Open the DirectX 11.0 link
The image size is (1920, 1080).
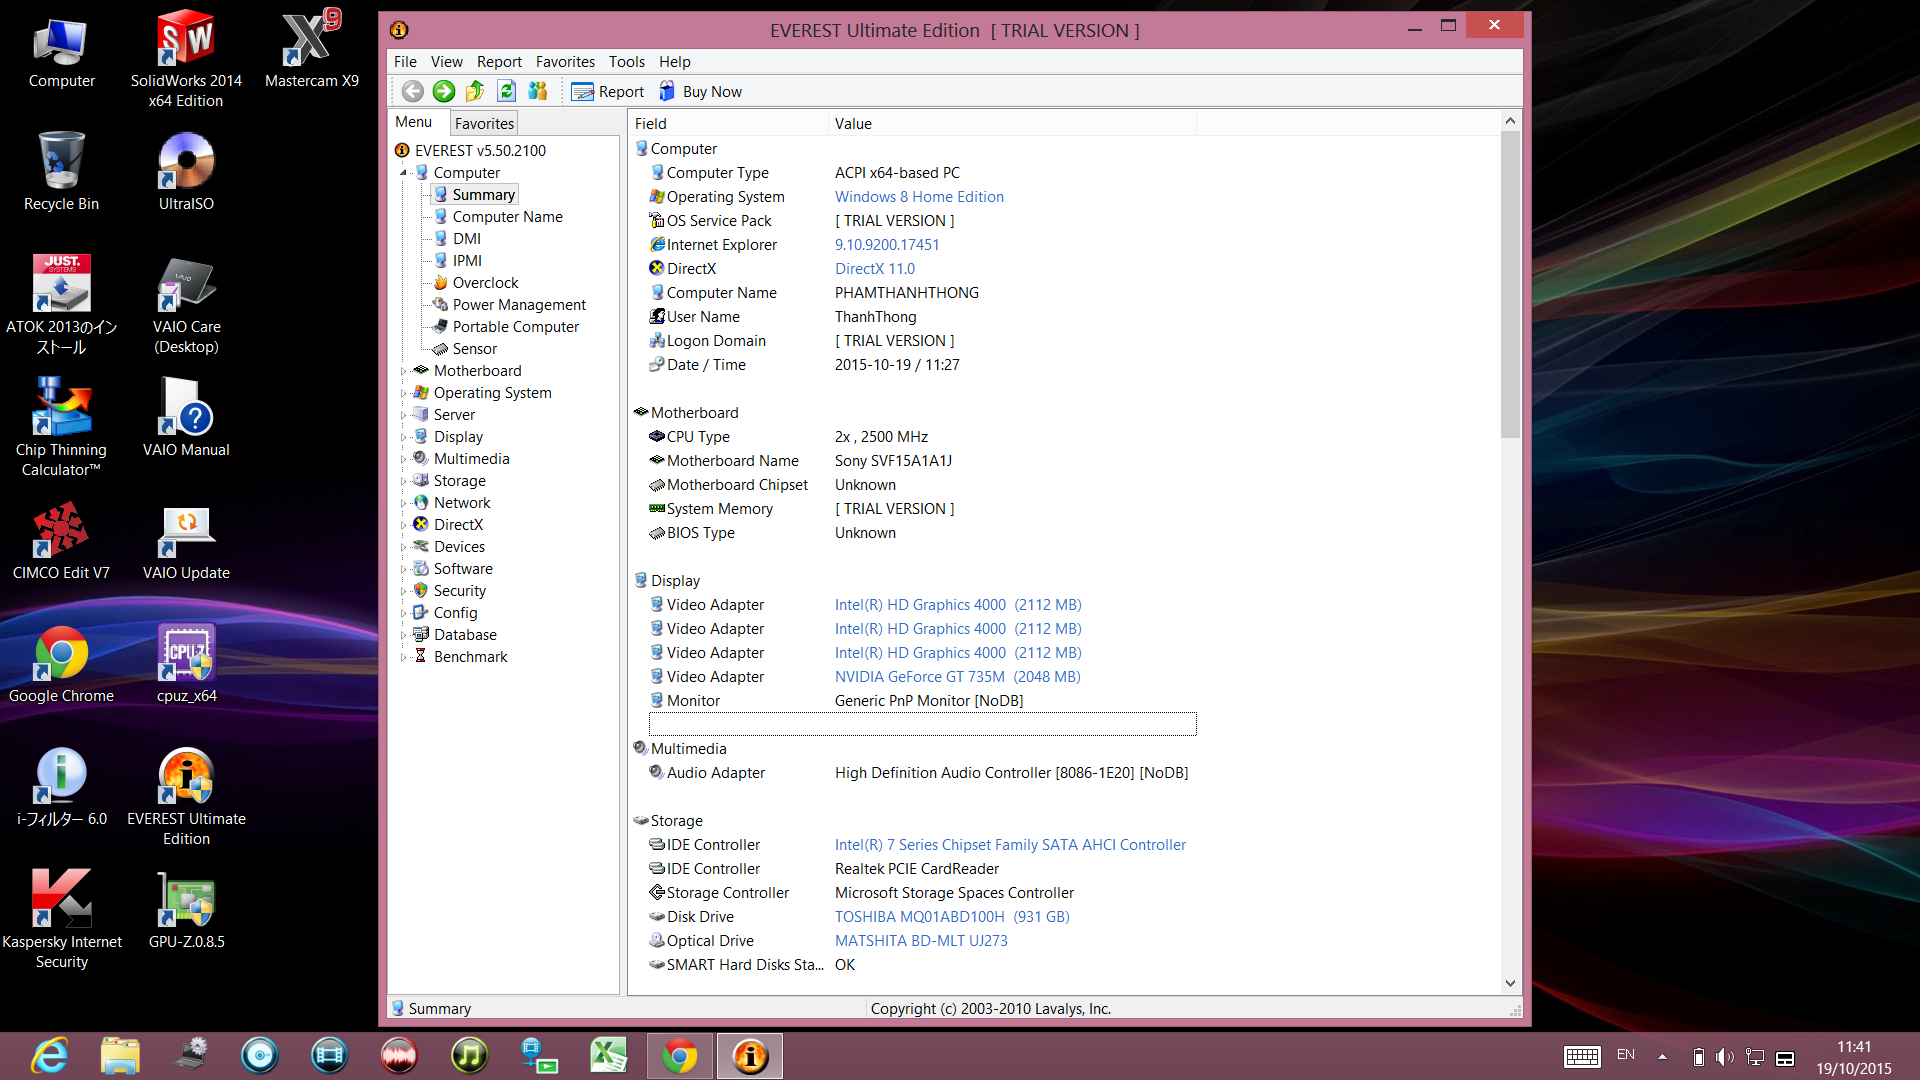(875, 269)
